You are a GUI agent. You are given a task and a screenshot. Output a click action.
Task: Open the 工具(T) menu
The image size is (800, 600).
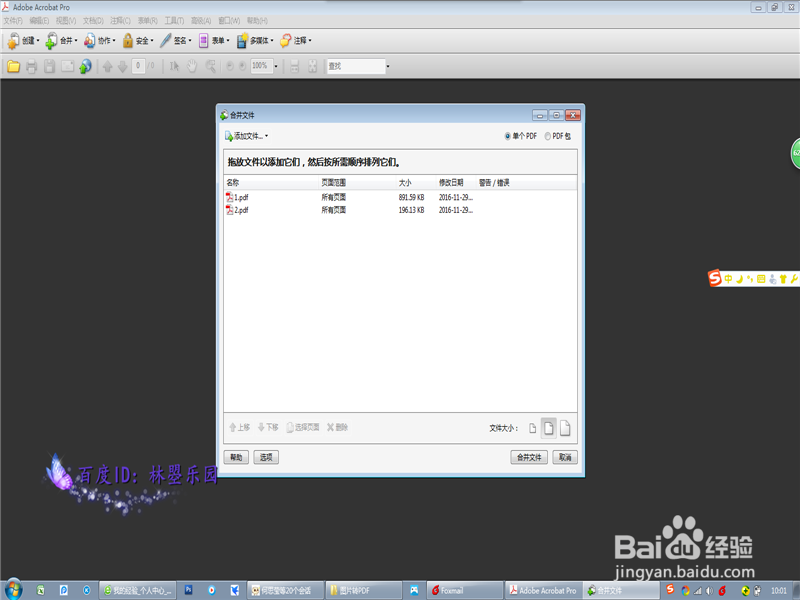(174, 20)
